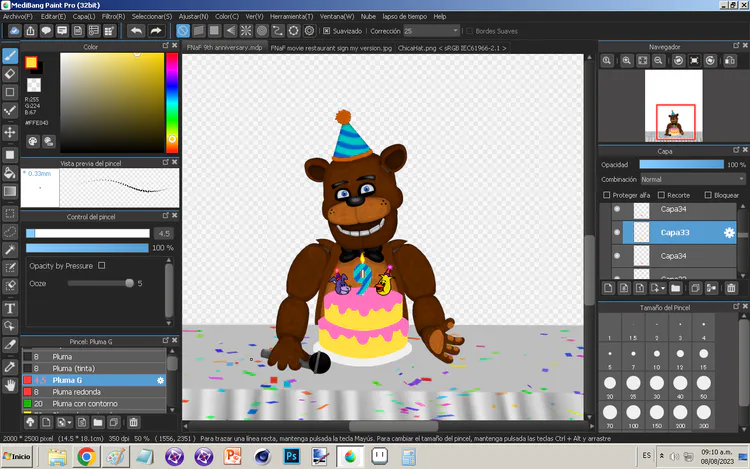This screenshot has height=469, width=750.
Task: Enable Opacity by Pressure checkbox
Action: (x=101, y=265)
